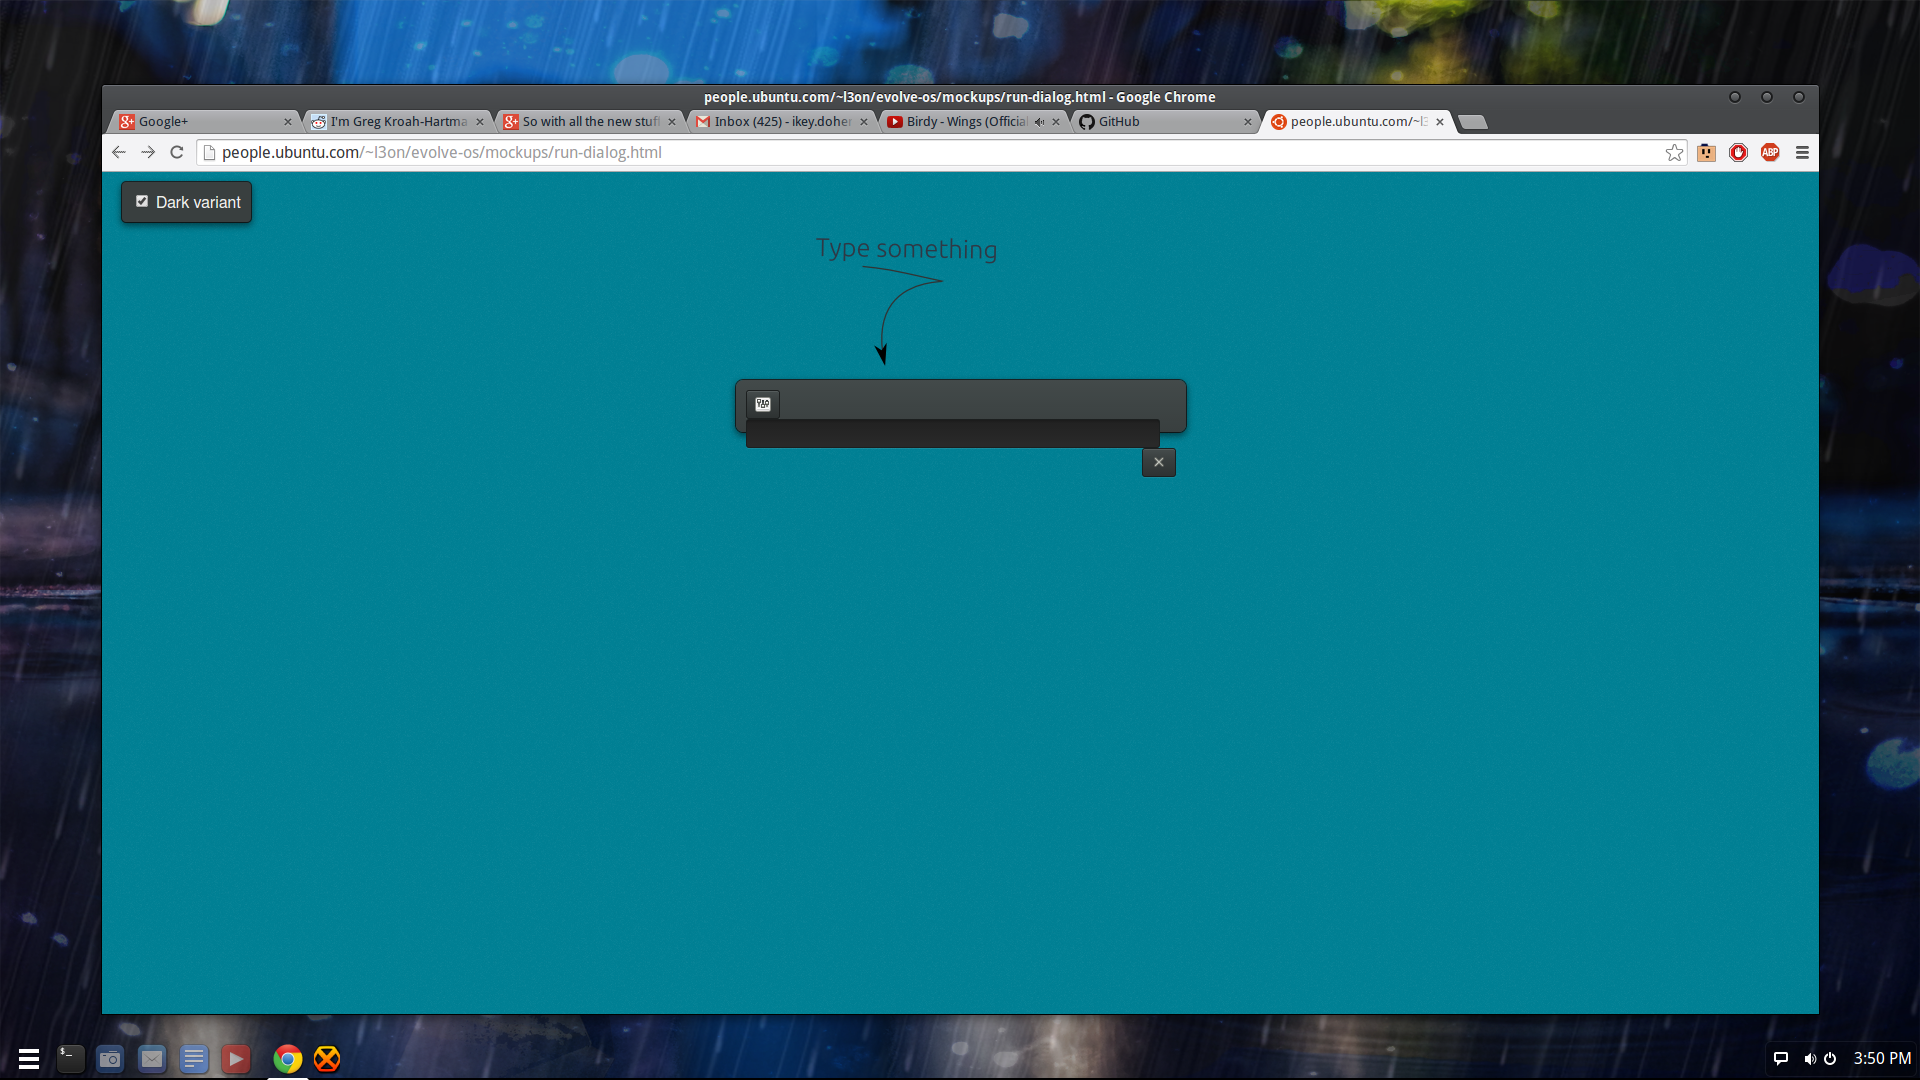Viewport: 1920px width, 1080px height.
Task: Click the 3:50 PM clock
Action: tap(1882, 1058)
